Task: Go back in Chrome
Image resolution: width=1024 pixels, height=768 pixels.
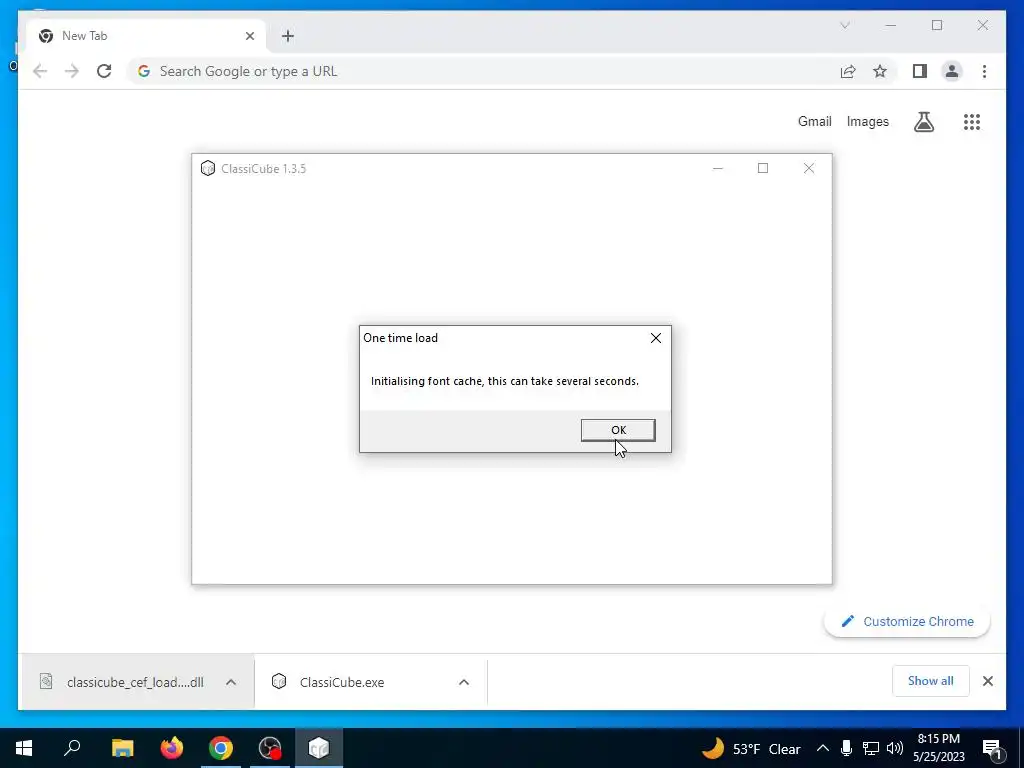Action: 40,71
